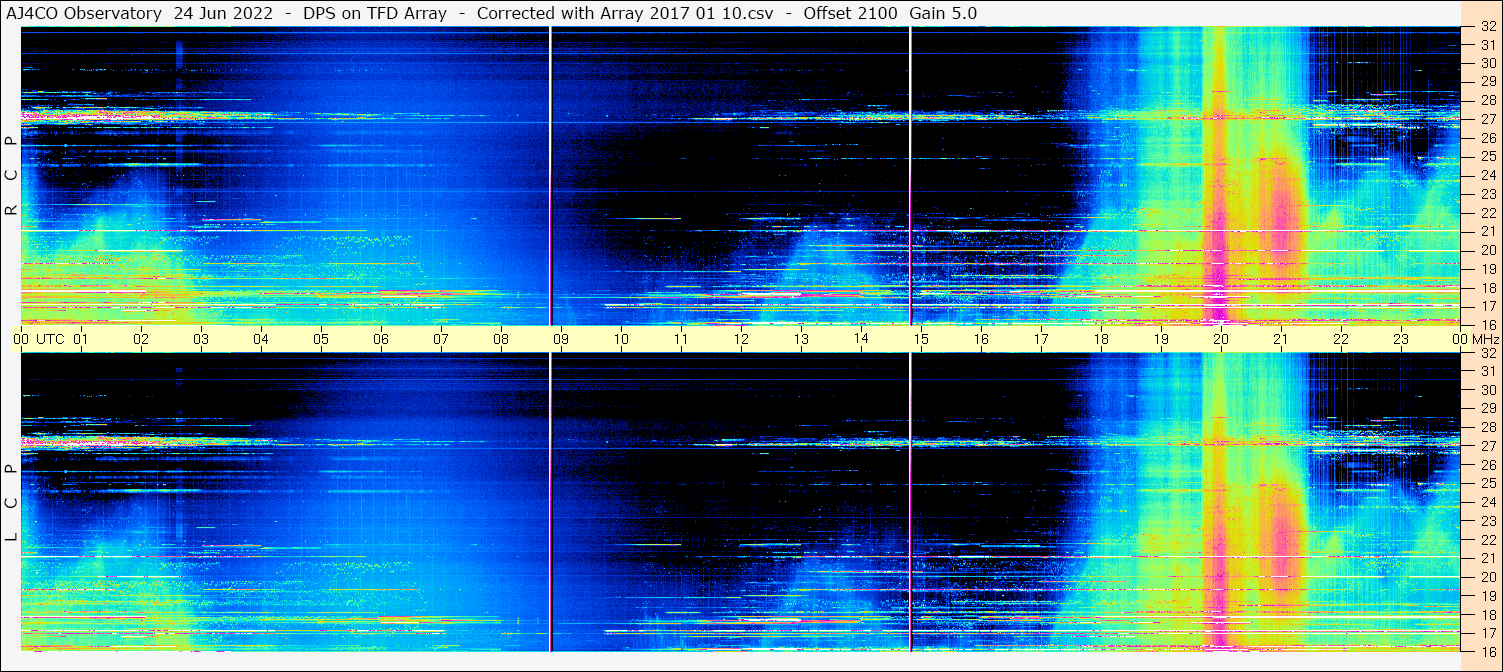The image size is (1503, 672).
Task: Click hour label "21" on the UTC time axis
Action: pyautogui.click(x=1281, y=339)
